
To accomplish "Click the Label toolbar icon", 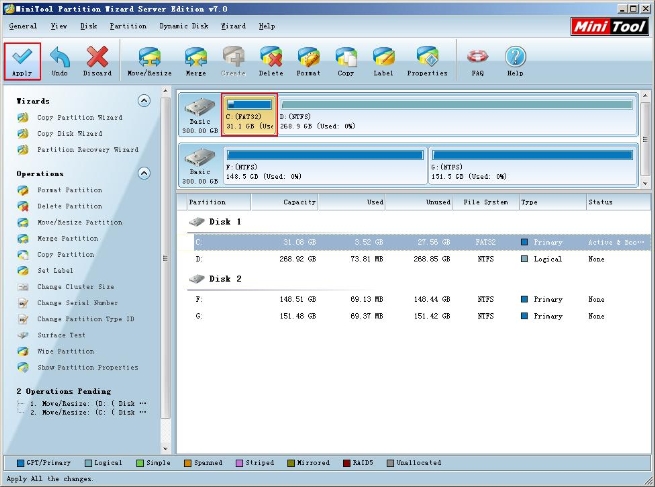I will click(383, 57).
